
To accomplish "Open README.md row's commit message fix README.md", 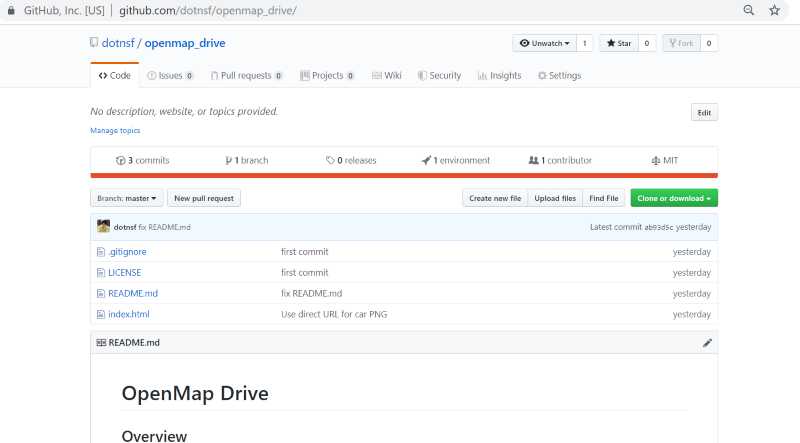I will (312, 293).
